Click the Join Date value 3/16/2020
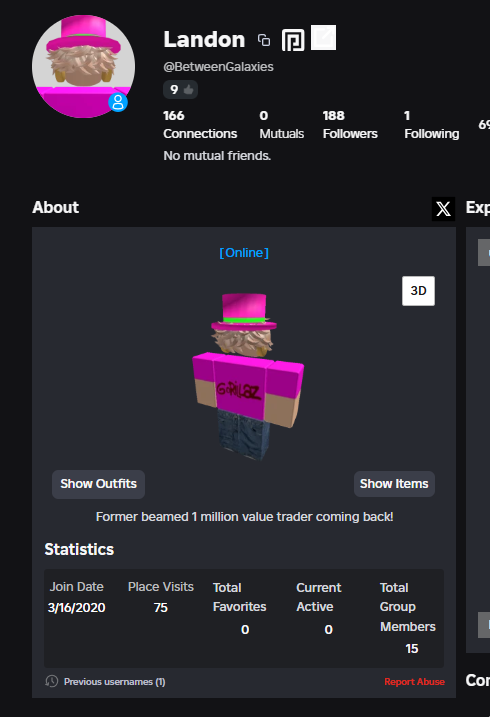The width and height of the screenshot is (490, 717). click(x=76, y=608)
